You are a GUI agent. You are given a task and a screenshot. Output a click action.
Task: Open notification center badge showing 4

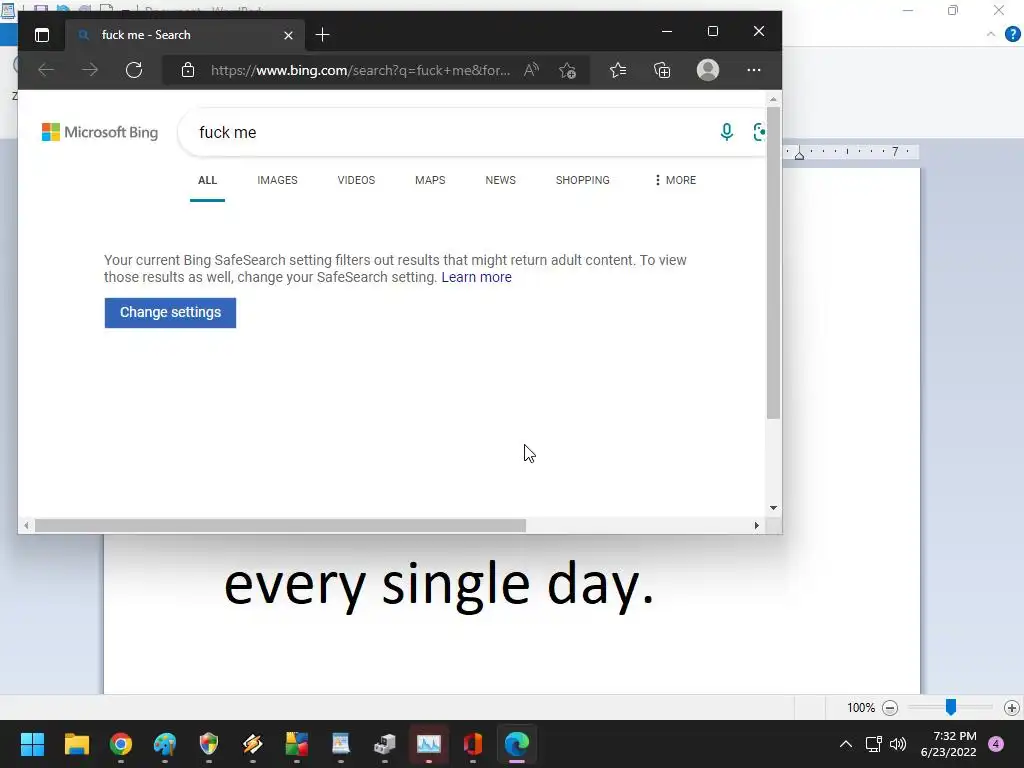996,744
